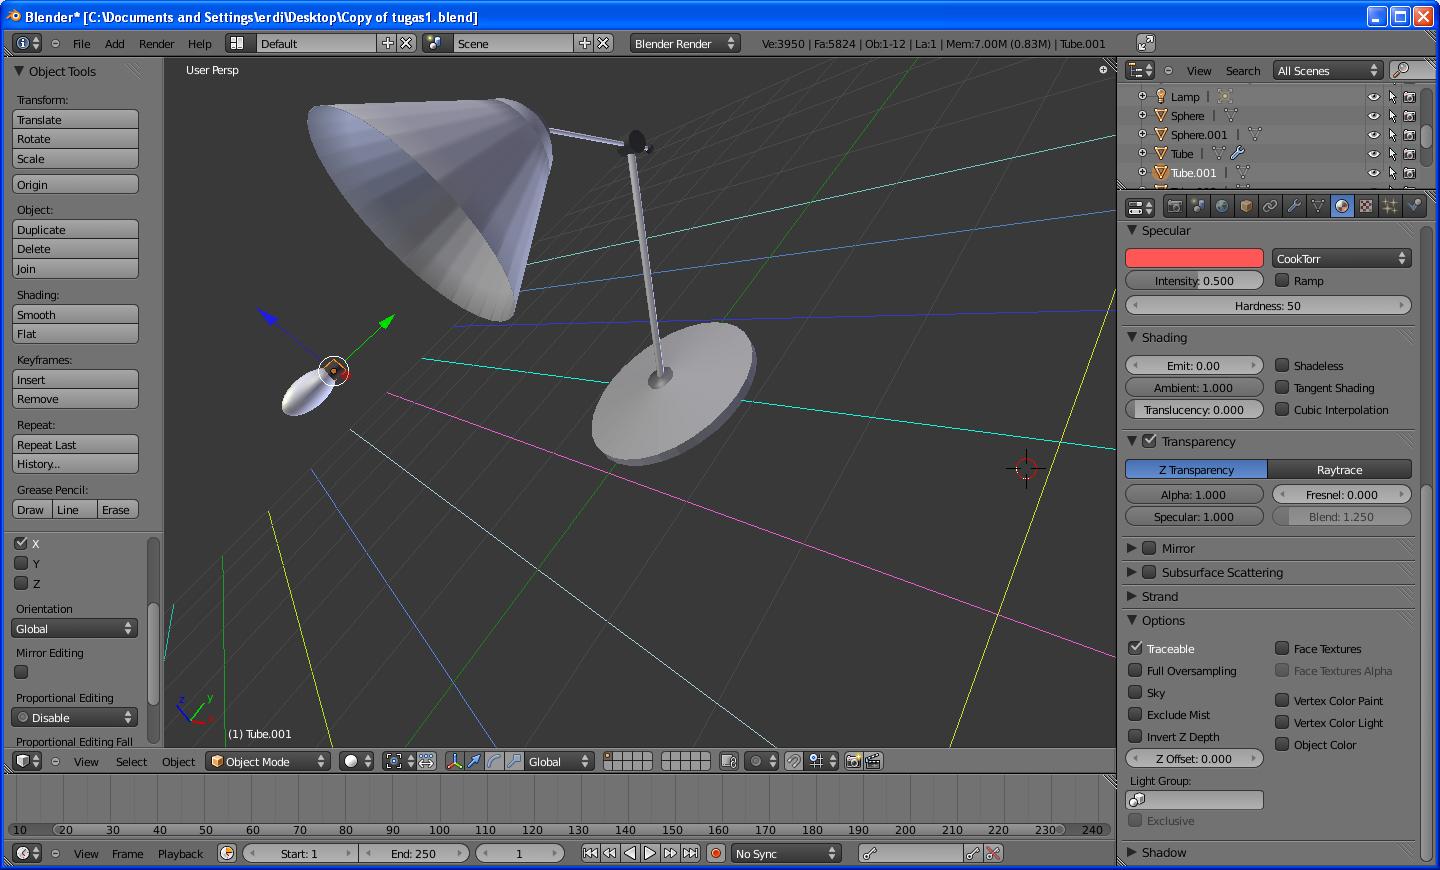Open the Object Constraints chain icon
1440x870 pixels.
click(1270, 206)
